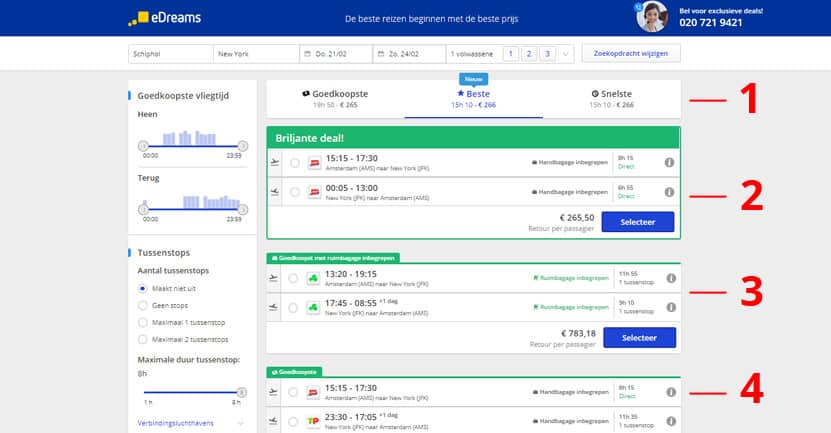Click the 'Tussenstops' filter heading
Screen dimensions: 831x433
click(x=163, y=253)
